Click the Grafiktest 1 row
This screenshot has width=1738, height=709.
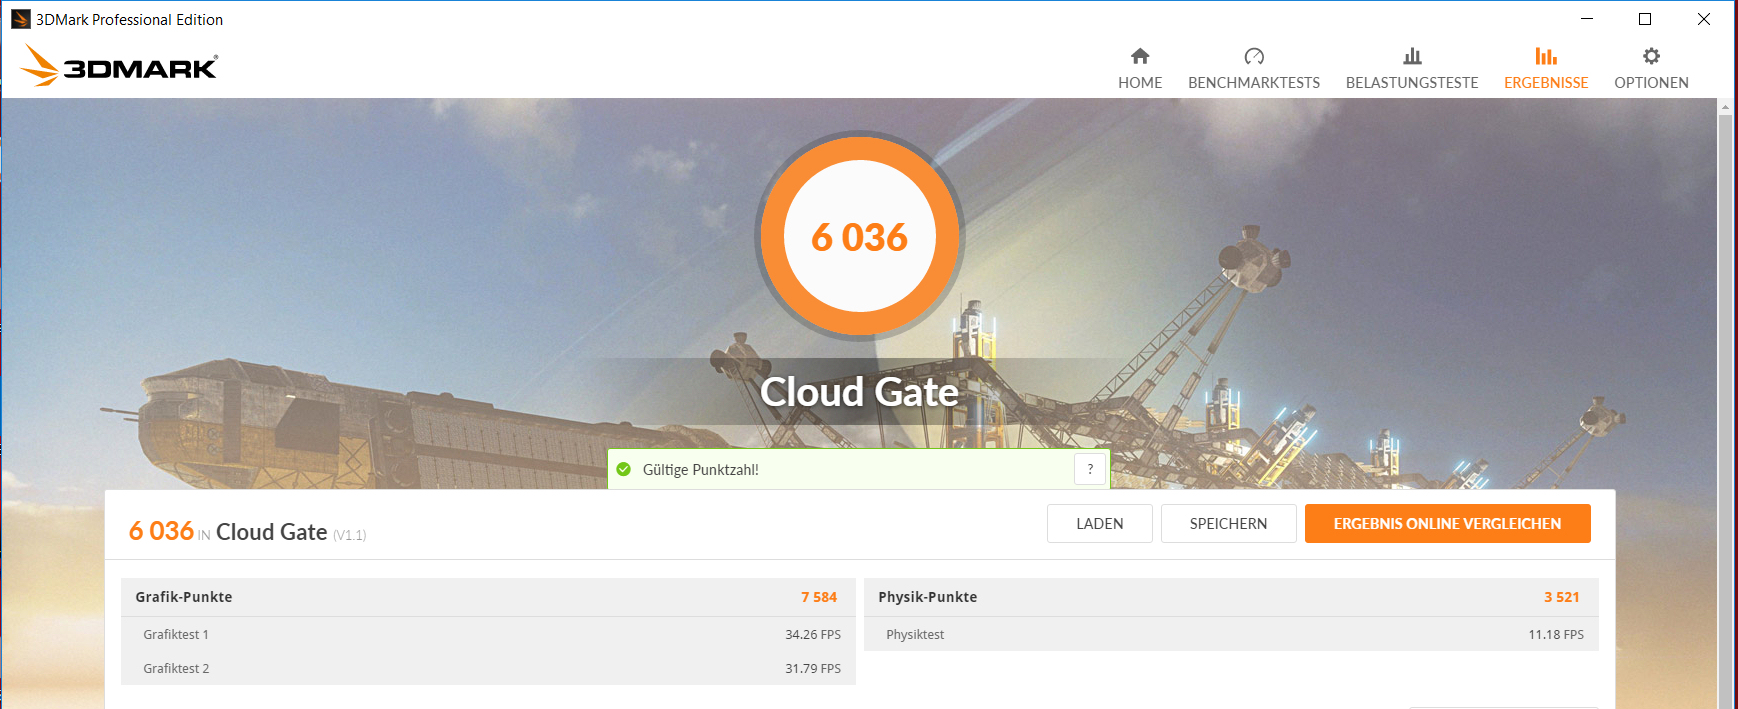(488, 634)
